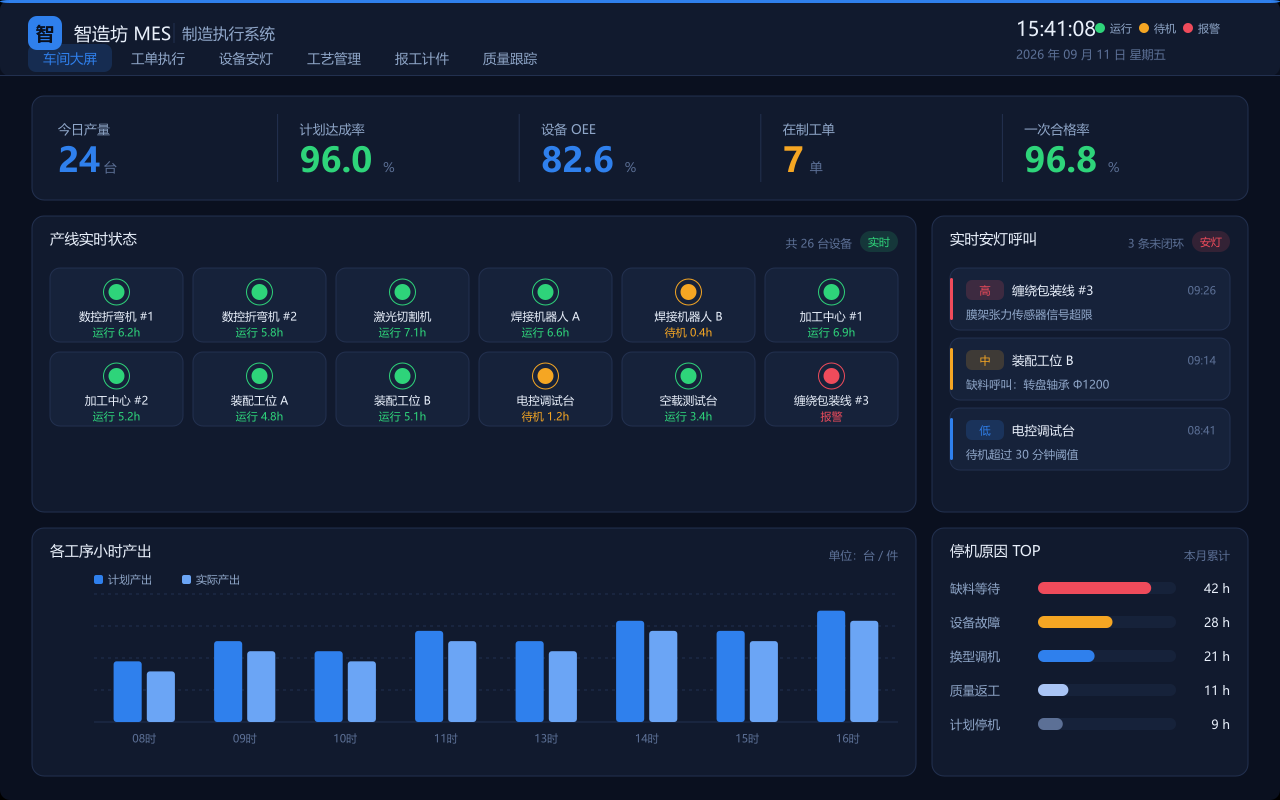Switch to the 工单执行 tab
The width and height of the screenshot is (1280, 800).
click(x=158, y=59)
